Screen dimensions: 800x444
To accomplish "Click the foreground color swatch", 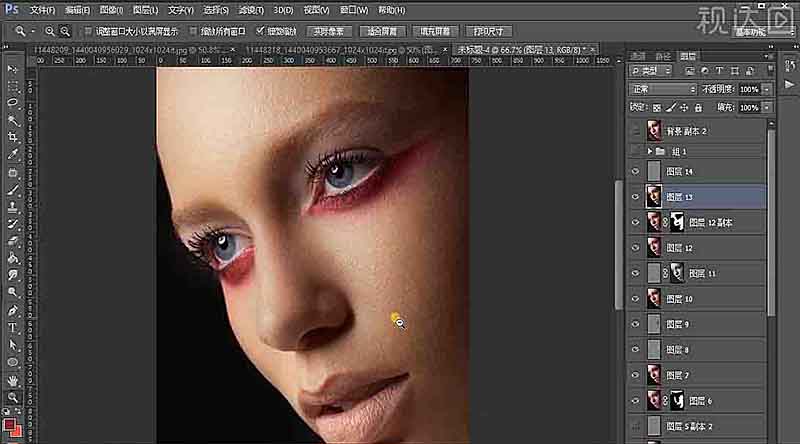I will click(x=10, y=425).
